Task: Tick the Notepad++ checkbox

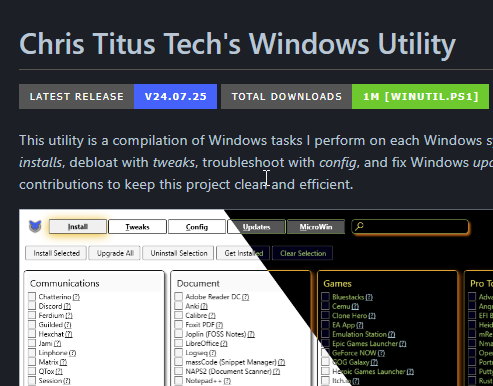Action: point(179,380)
